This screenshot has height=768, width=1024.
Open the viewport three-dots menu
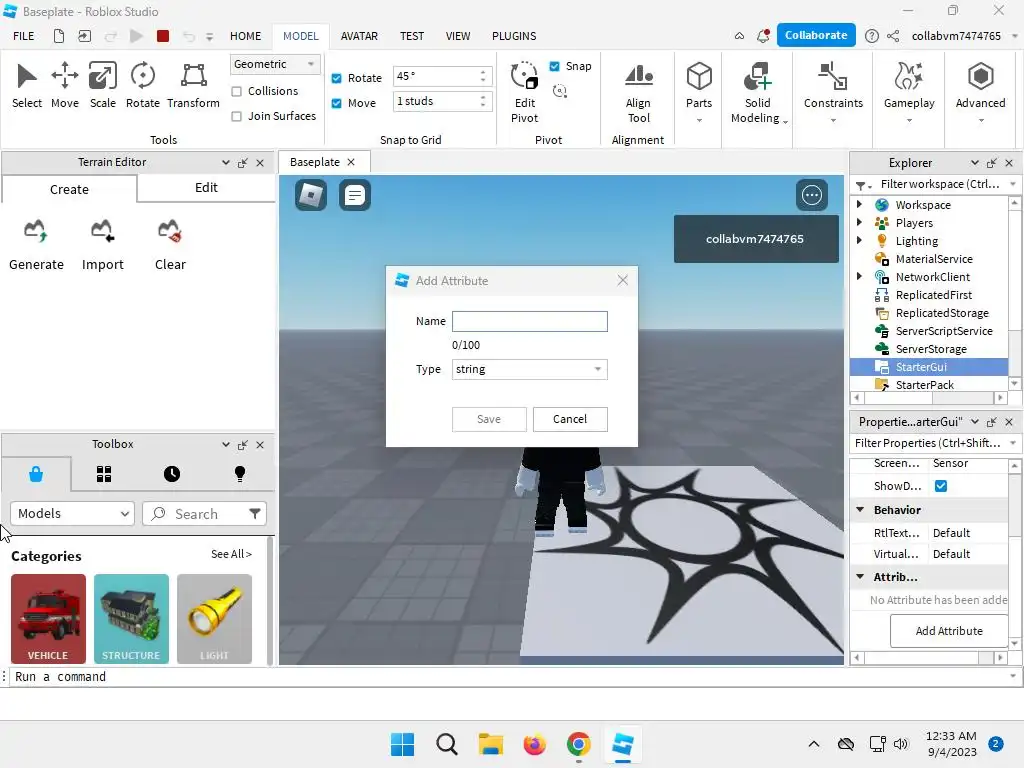(x=812, y=195)
